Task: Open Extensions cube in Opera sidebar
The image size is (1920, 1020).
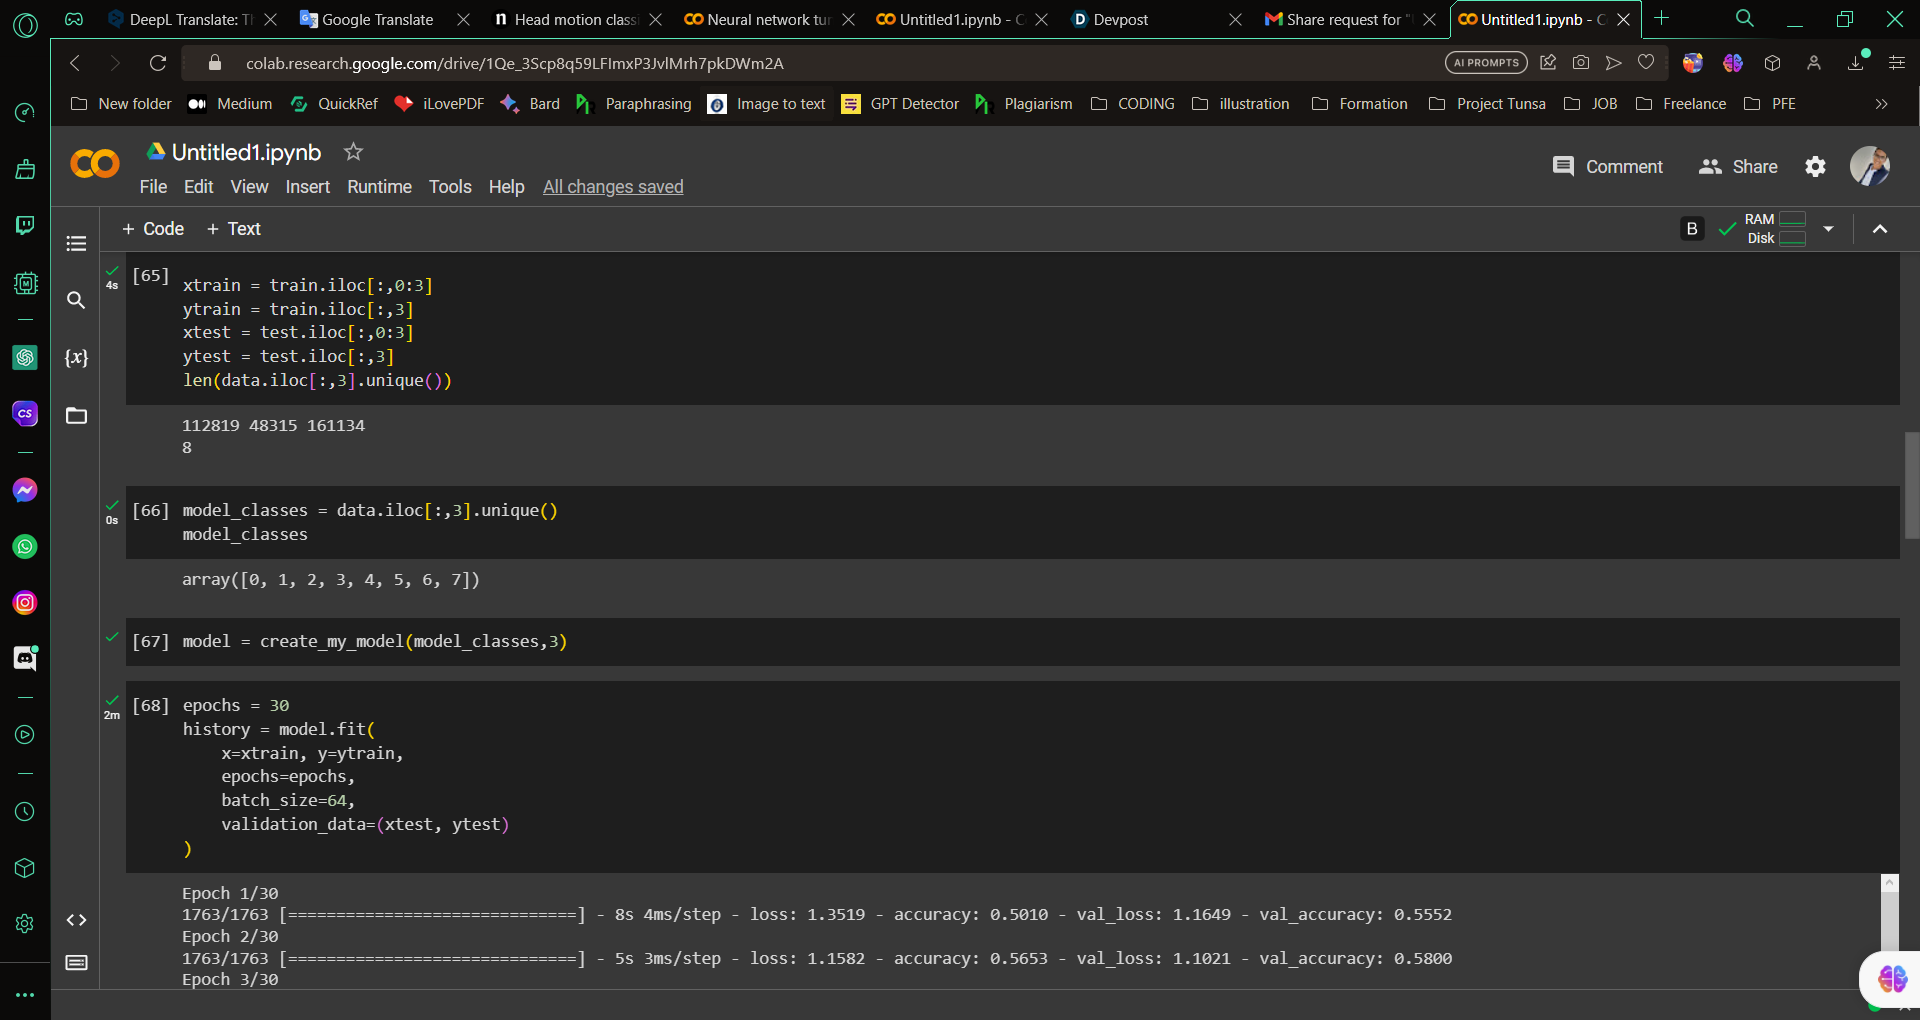Action: 25,868
